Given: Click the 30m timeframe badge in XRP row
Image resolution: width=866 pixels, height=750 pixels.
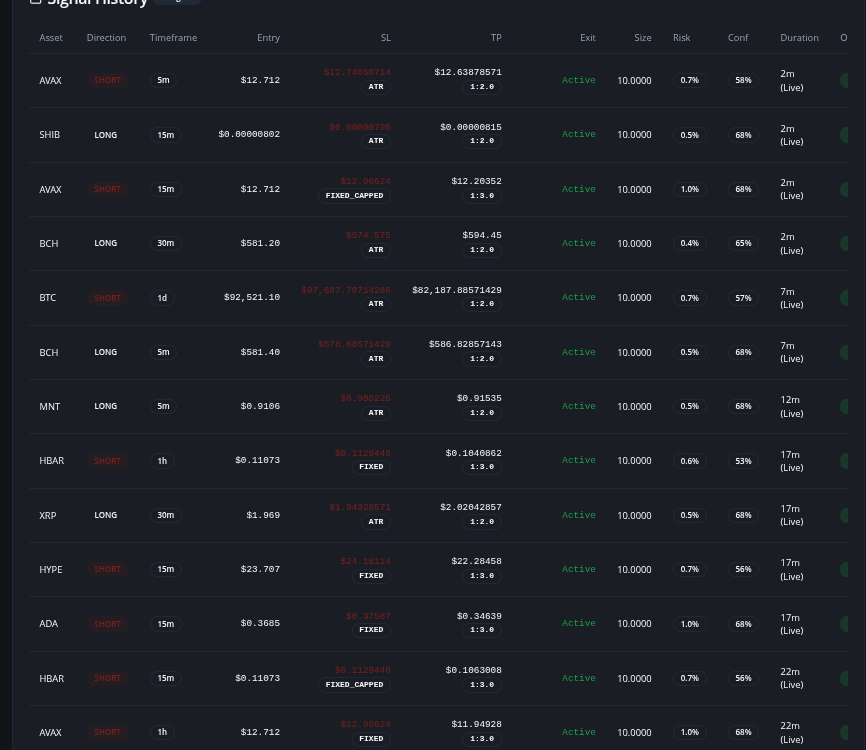Looking at the screenshot, I should tap(166, 515).
